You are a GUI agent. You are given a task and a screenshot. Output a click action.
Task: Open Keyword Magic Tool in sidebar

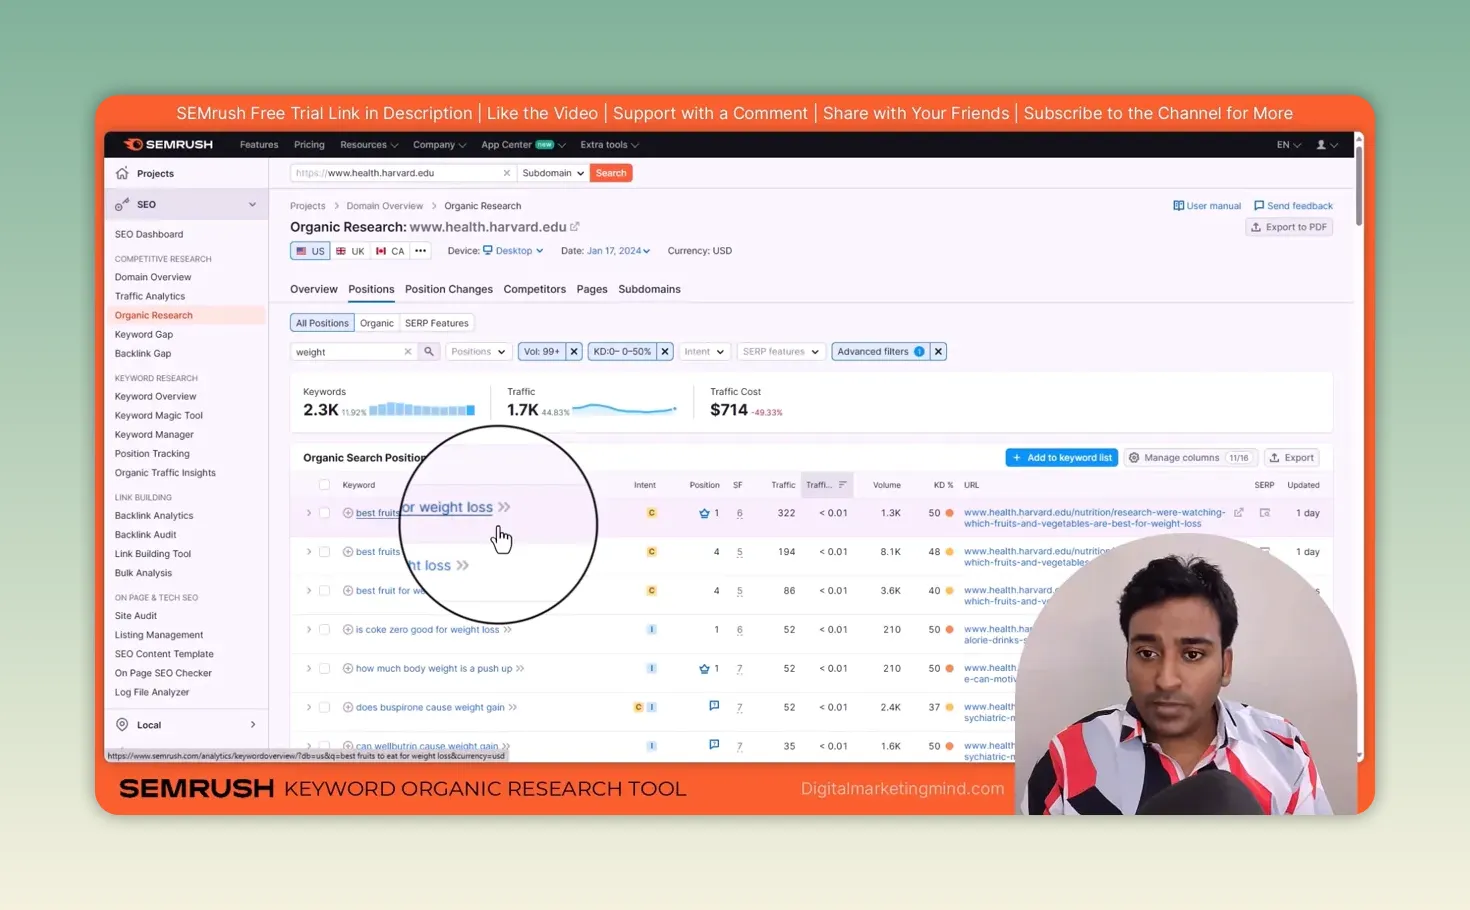[x=158, y=416]
